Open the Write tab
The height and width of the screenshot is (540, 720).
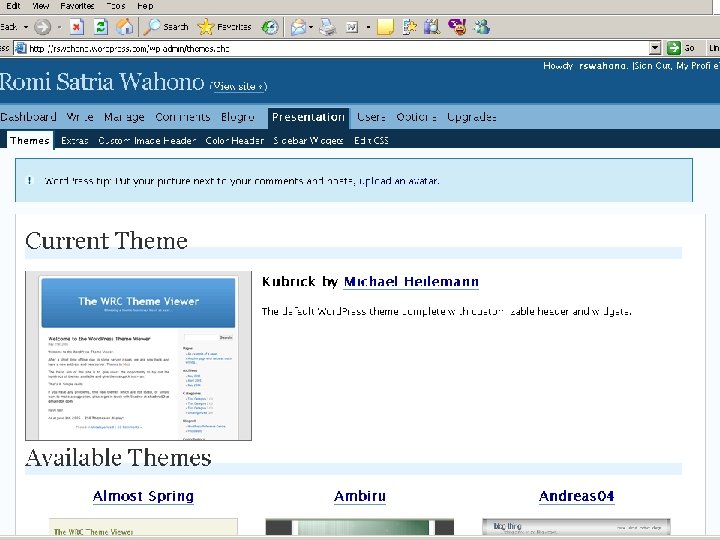[80, 117]
